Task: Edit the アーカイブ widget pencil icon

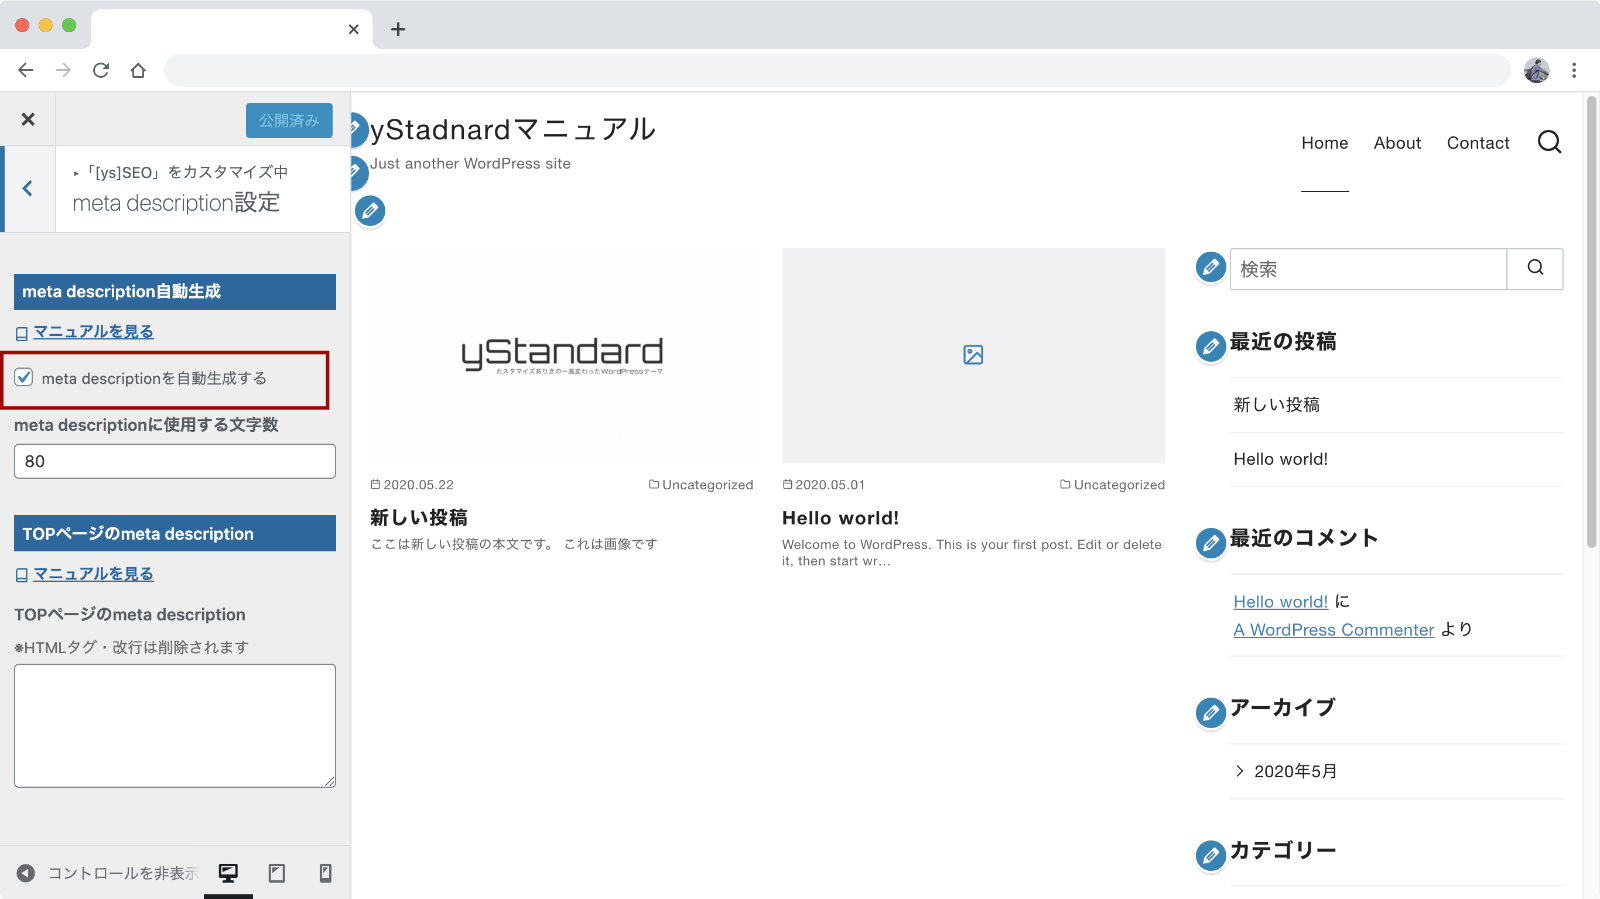Action: [1211, 713]
